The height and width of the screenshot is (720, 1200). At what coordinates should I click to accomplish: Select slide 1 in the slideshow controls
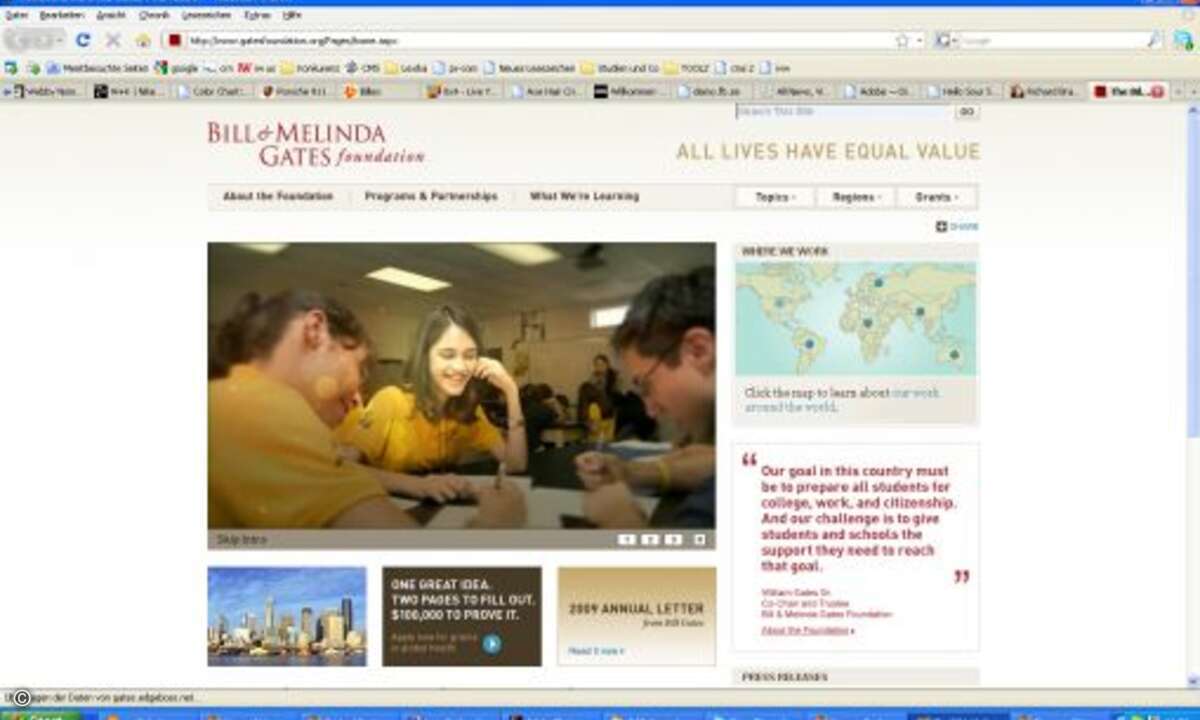pyautogui.click(x=627, y=540)
